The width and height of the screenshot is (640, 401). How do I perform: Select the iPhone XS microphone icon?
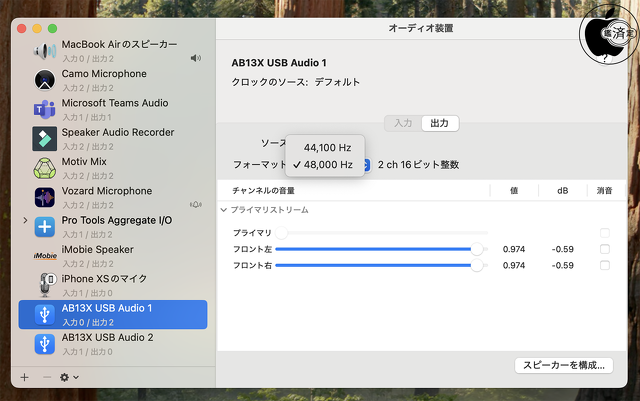pos(45,285)
